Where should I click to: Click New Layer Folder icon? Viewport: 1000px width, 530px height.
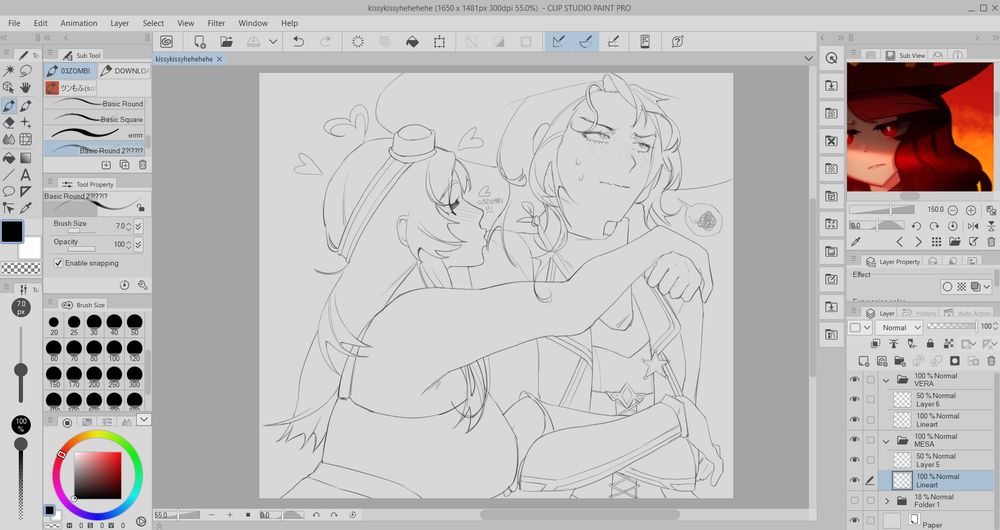point(900,361)
